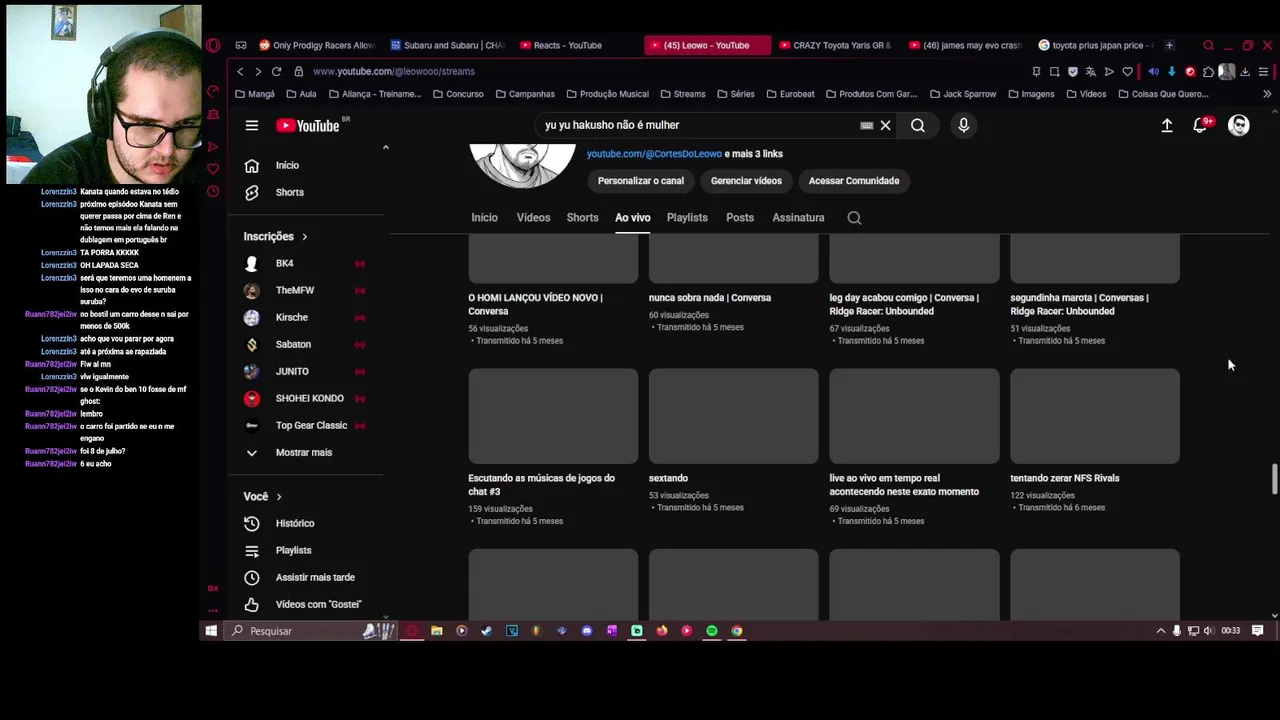The width and height of the screenshot is (1280, 720).
Task: Show more bookmarks with double chevron
Action: pyautogui.click(x=1266, y=94)
